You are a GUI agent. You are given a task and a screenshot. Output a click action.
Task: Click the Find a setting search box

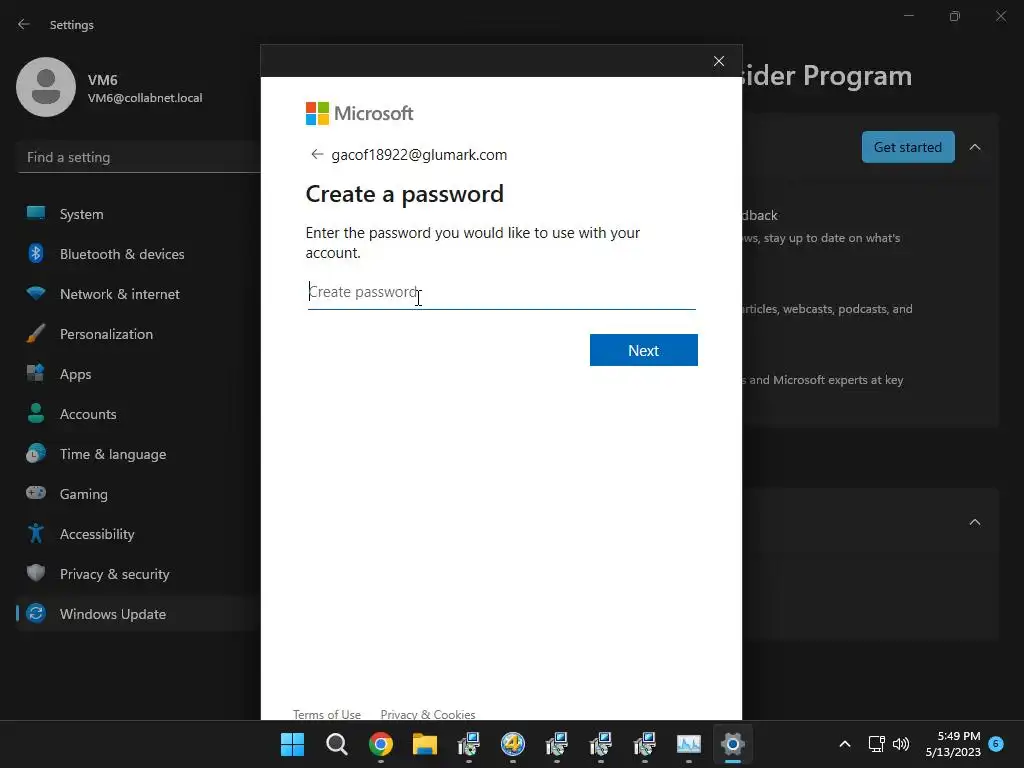pyautogui.click(x=140, y=157)
